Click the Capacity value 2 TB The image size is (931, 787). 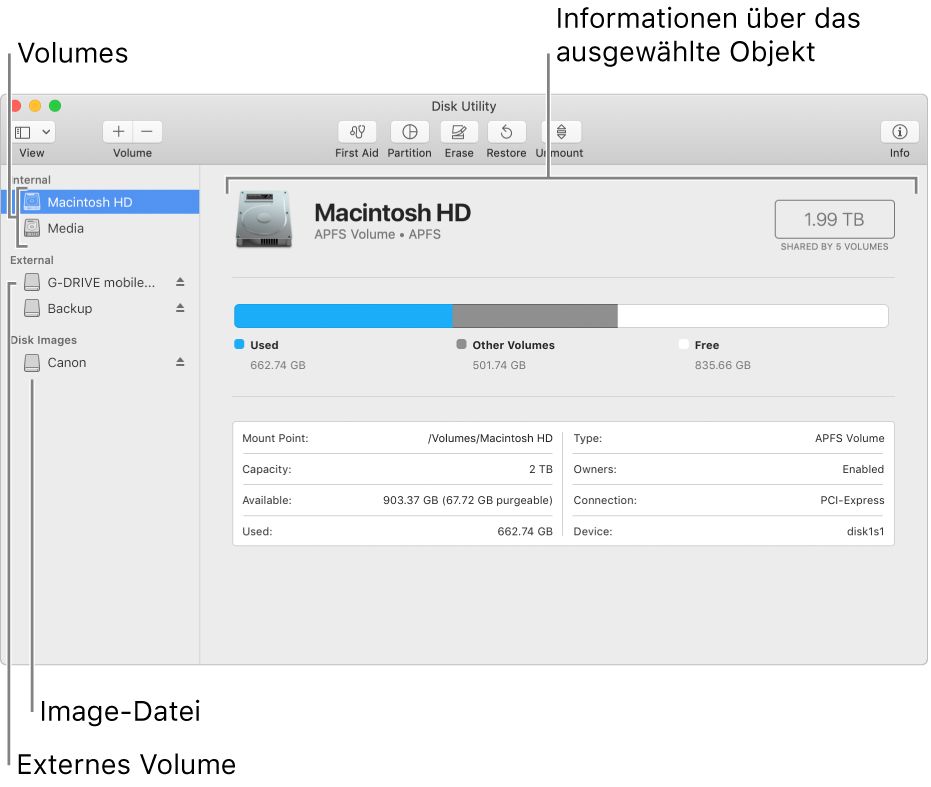(x=541, y=469)
